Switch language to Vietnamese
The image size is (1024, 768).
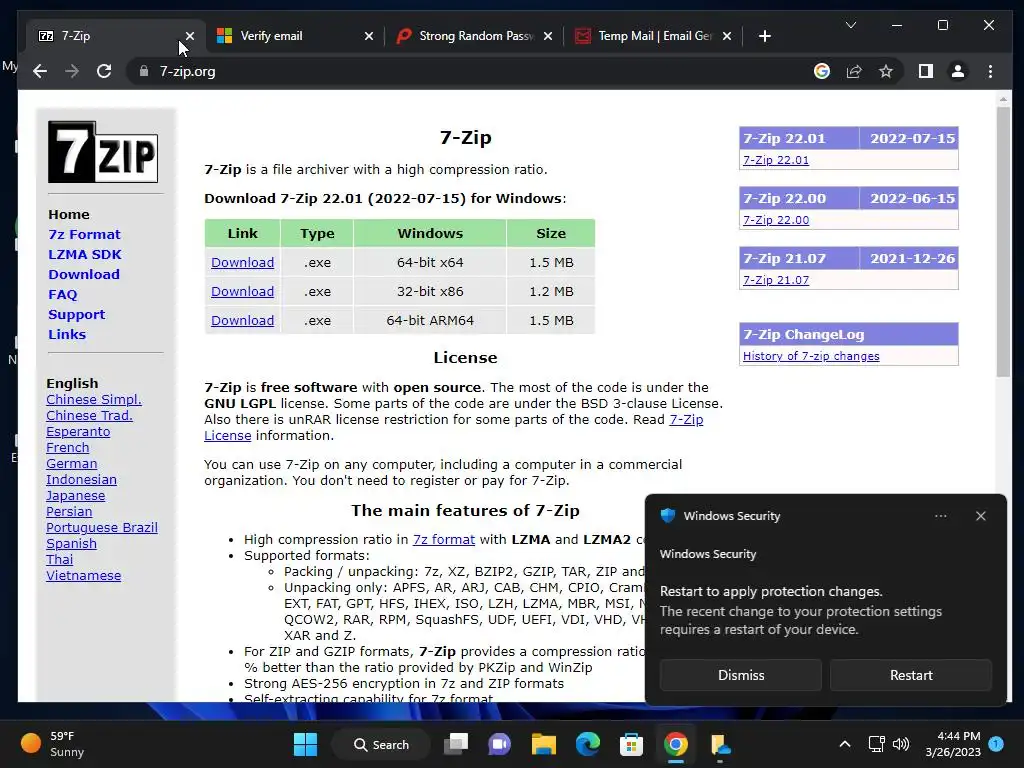point(84,575)
